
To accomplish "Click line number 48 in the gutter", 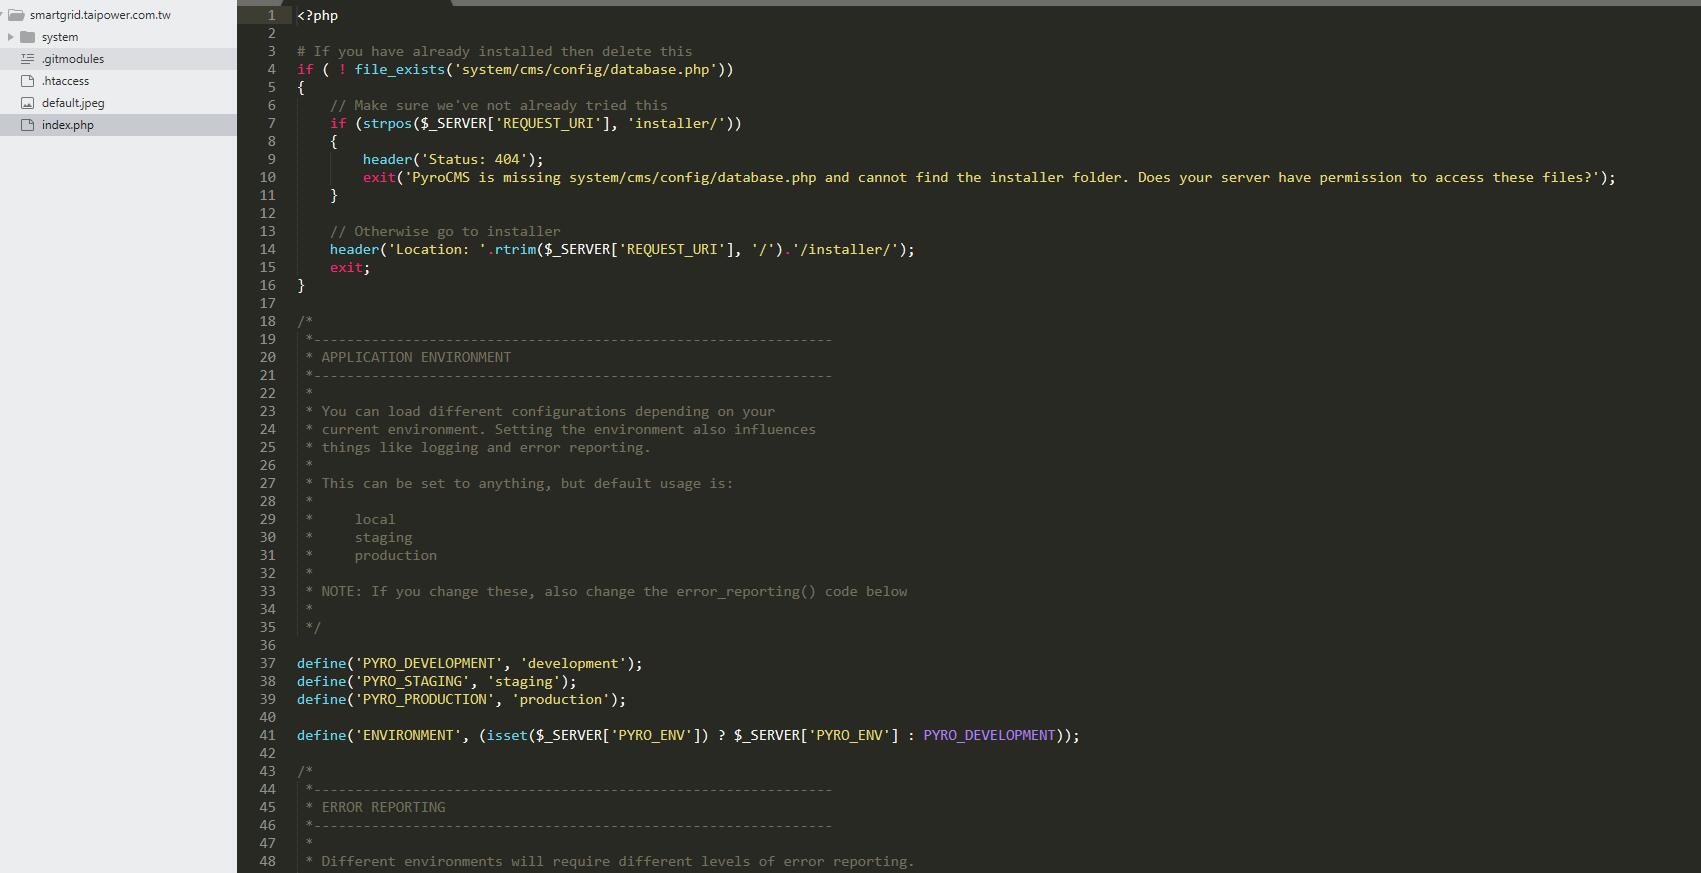I will pos(267,861).
